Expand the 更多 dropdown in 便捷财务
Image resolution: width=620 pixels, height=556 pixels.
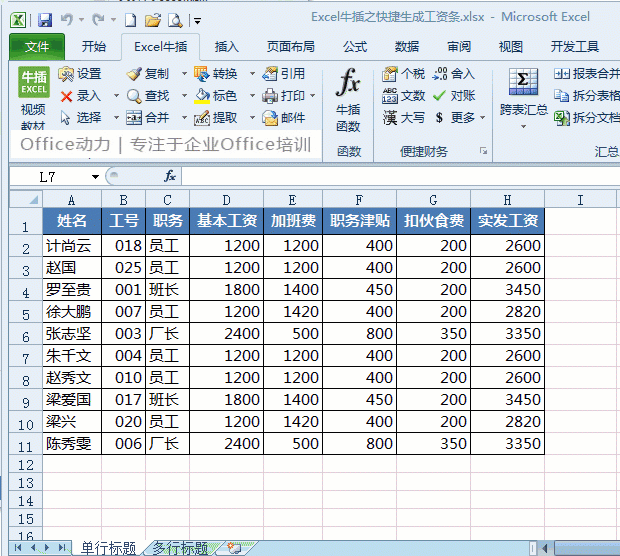(483, 117)
